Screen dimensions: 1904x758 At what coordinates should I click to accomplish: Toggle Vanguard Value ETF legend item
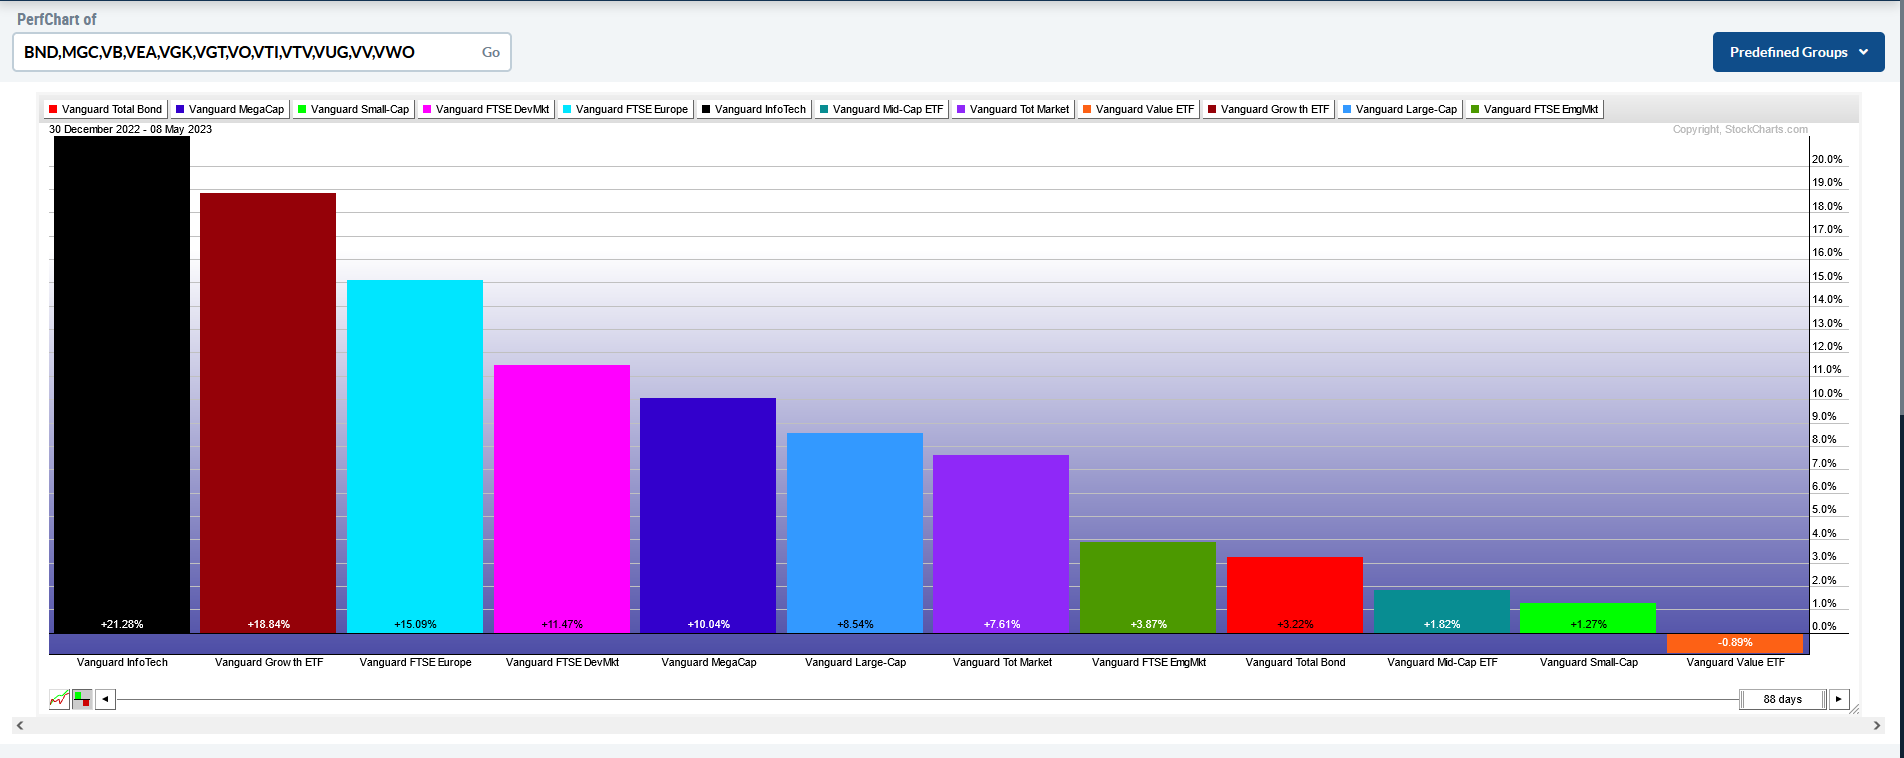pos(1138,109)
